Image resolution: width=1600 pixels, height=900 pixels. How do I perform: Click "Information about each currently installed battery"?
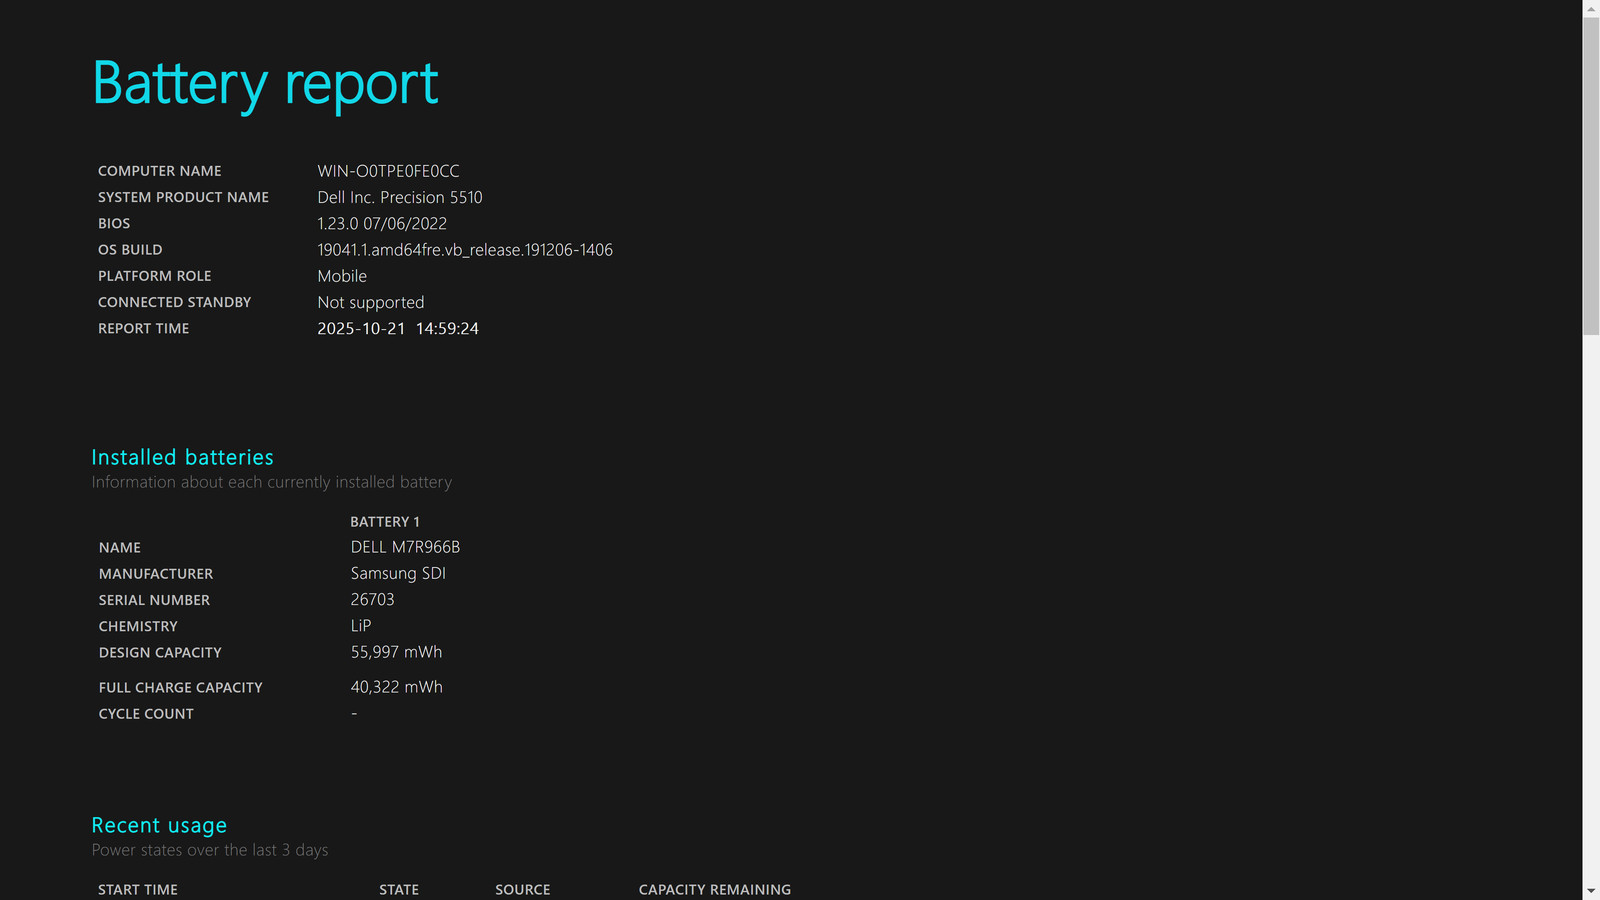tap(272, 482)
